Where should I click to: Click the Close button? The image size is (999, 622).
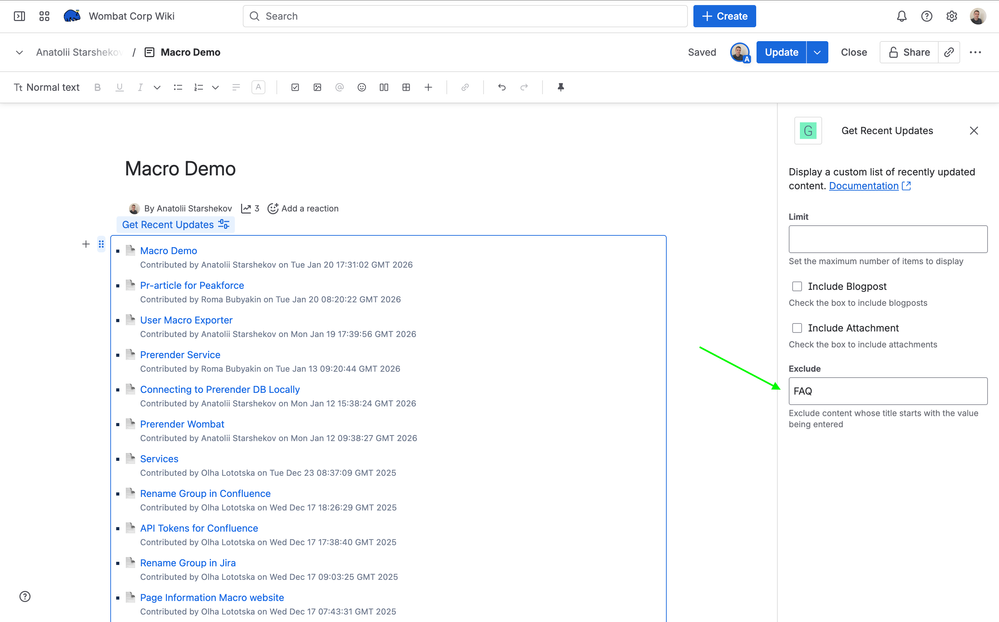click(854, 52)
